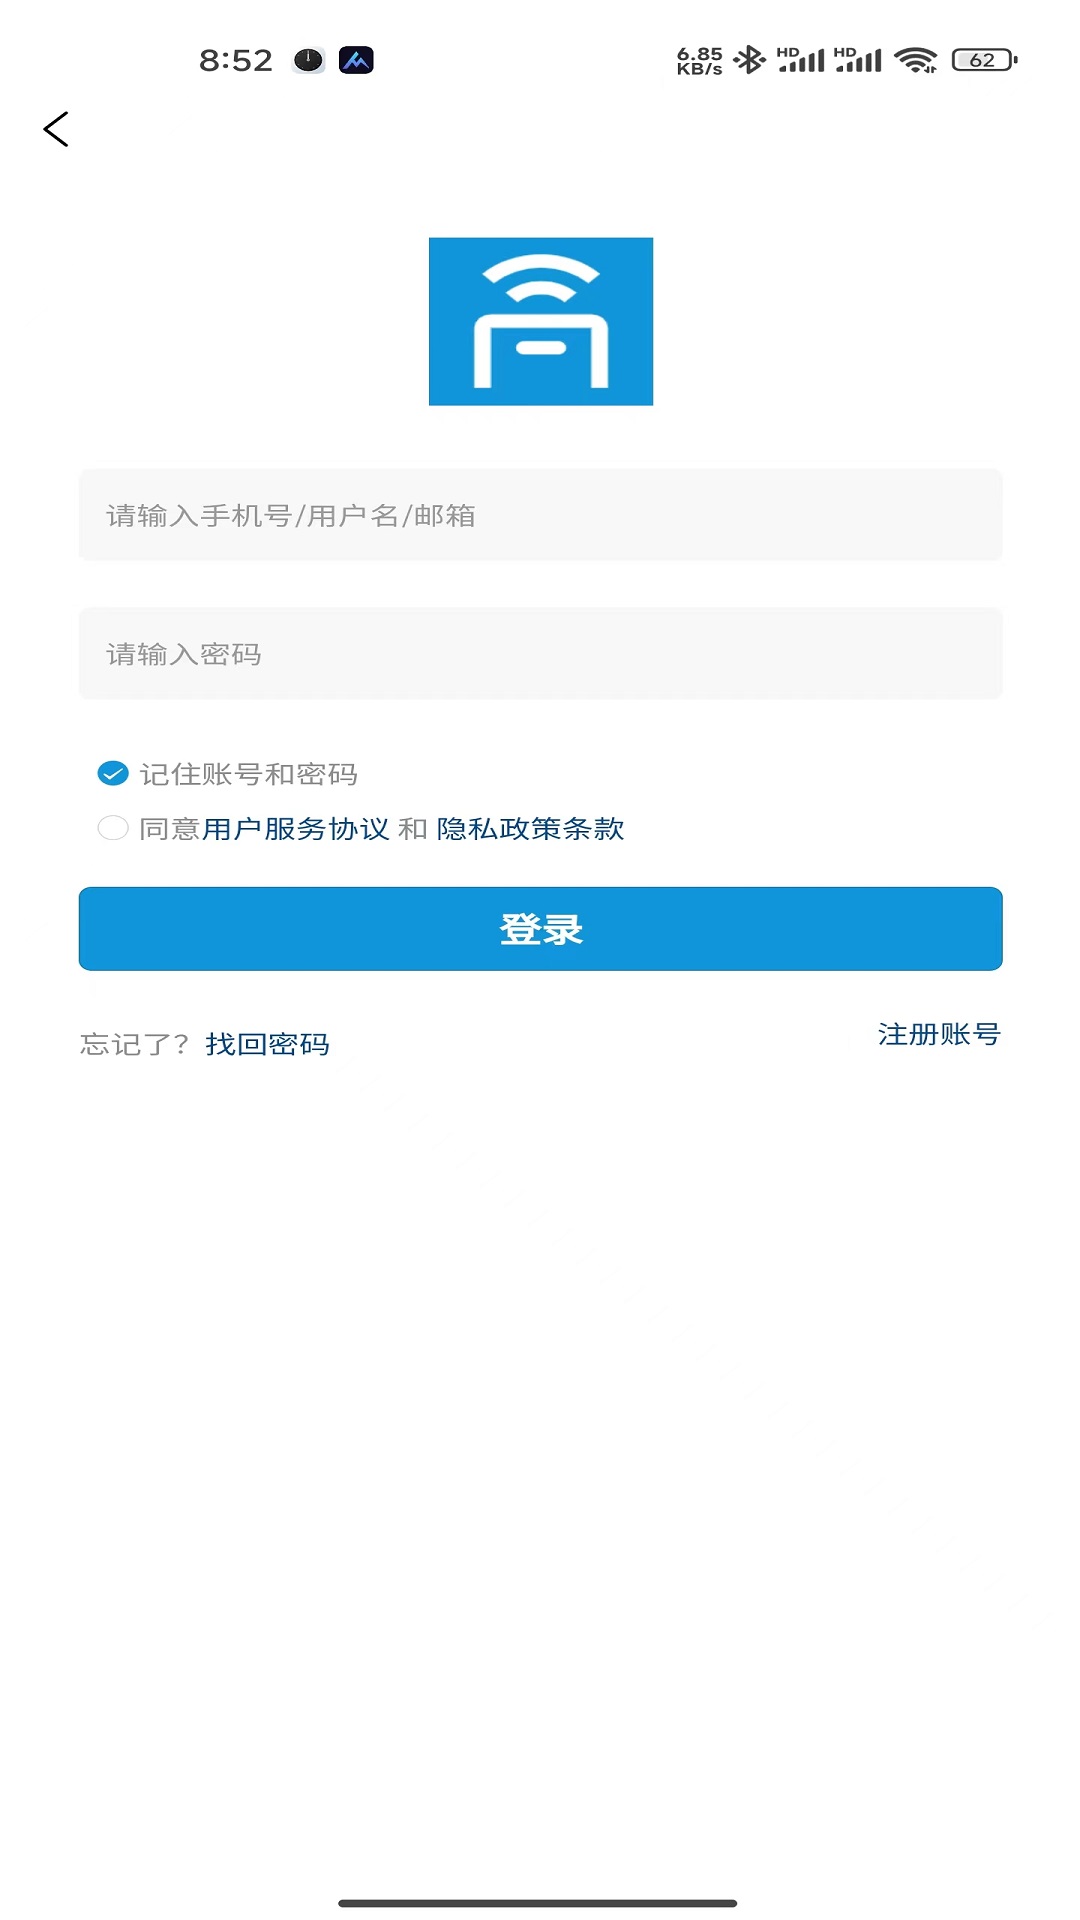This screenshot has width=1080, height=1920.
Task: Open the 隐私政策条款 link
Action: [x=530, y=829]
